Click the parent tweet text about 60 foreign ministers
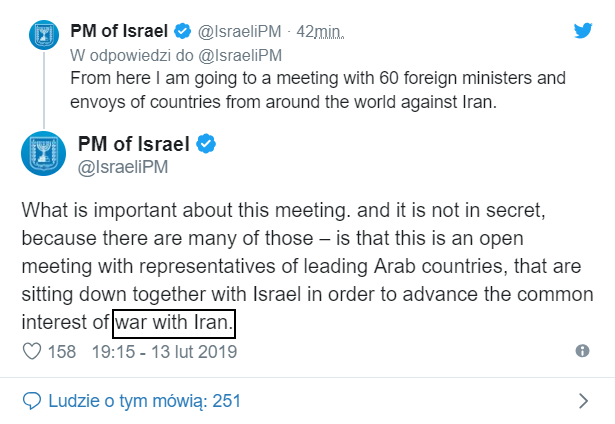Image resolution: width=615 pixels, height=424 pixels. point(318,90)
